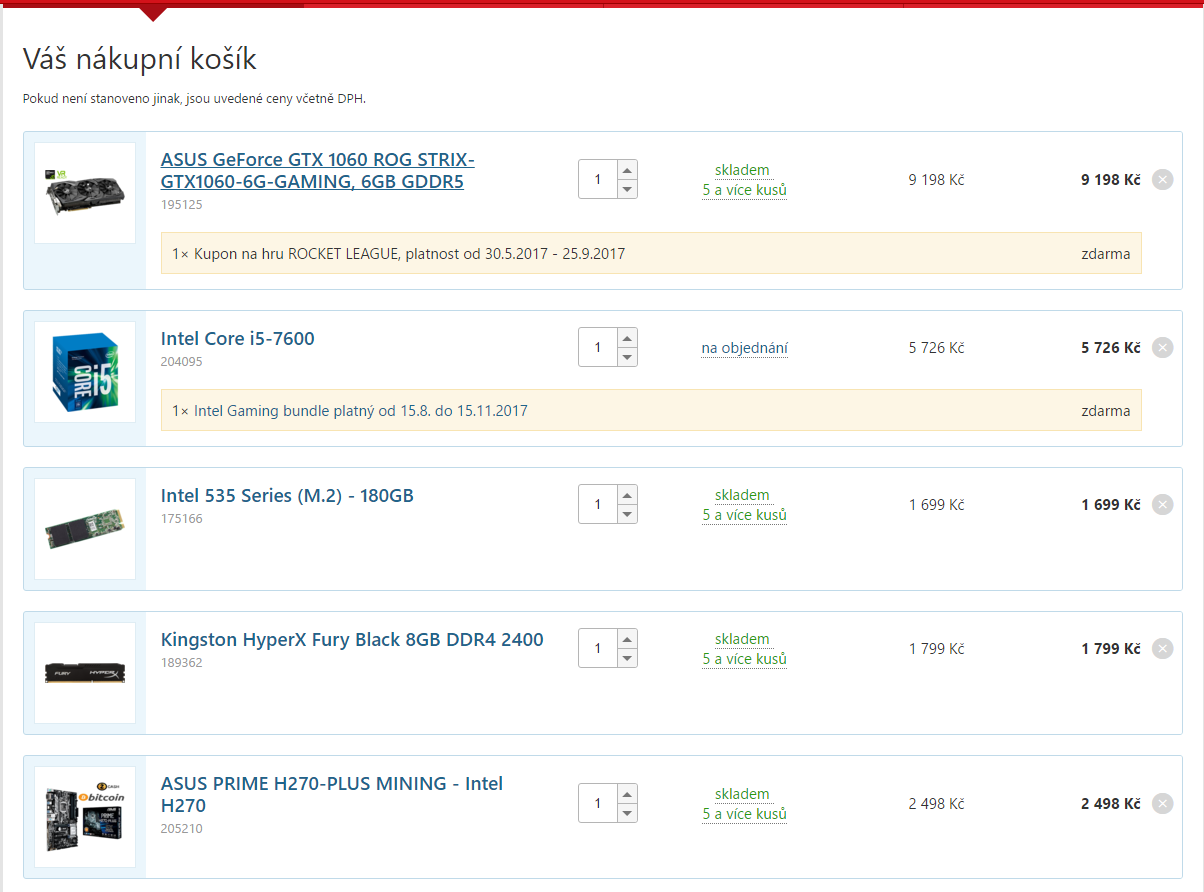Decrease quantity of Kingston HyperX Fury Black
Viewport: 1204px width, 892px height.
pyautogui.click(x=627, y=658)
